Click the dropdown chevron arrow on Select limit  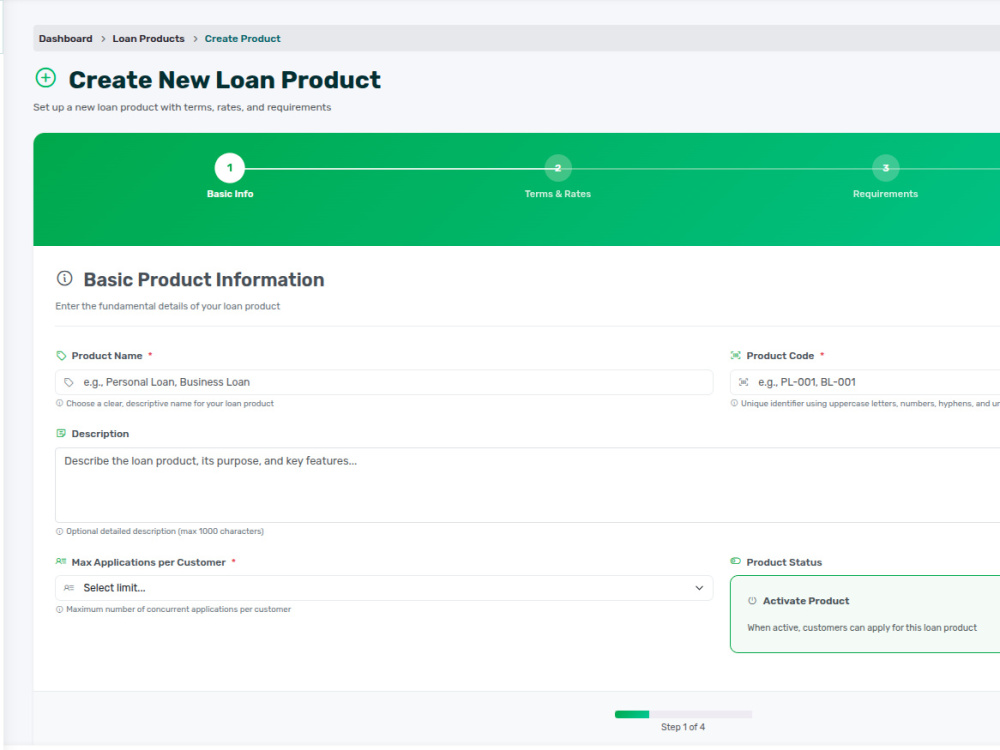click(699, 588)
